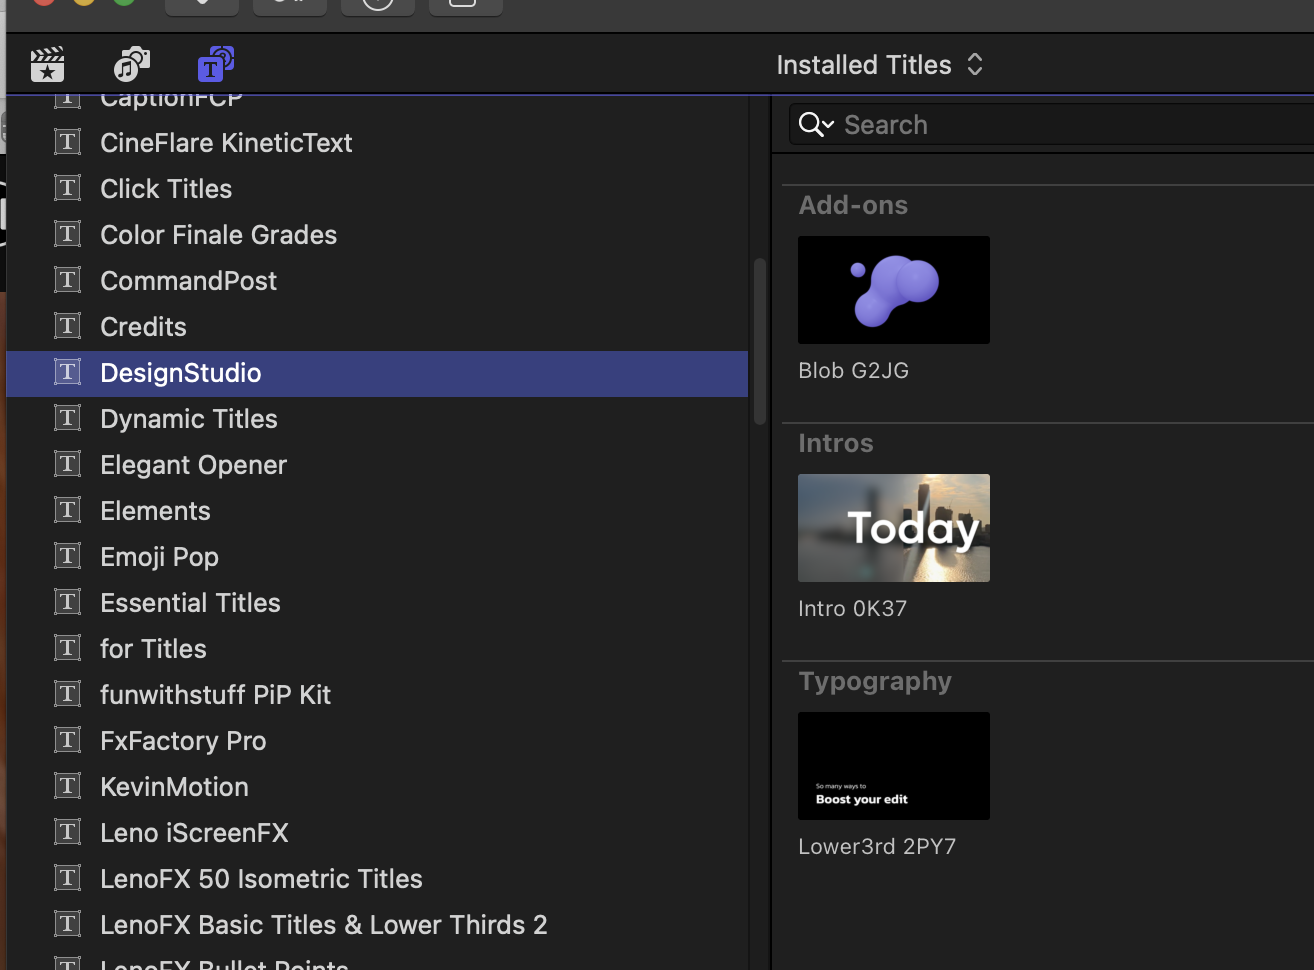Select the Lower3rd 2PY7 thumbnail

(893, 766)
